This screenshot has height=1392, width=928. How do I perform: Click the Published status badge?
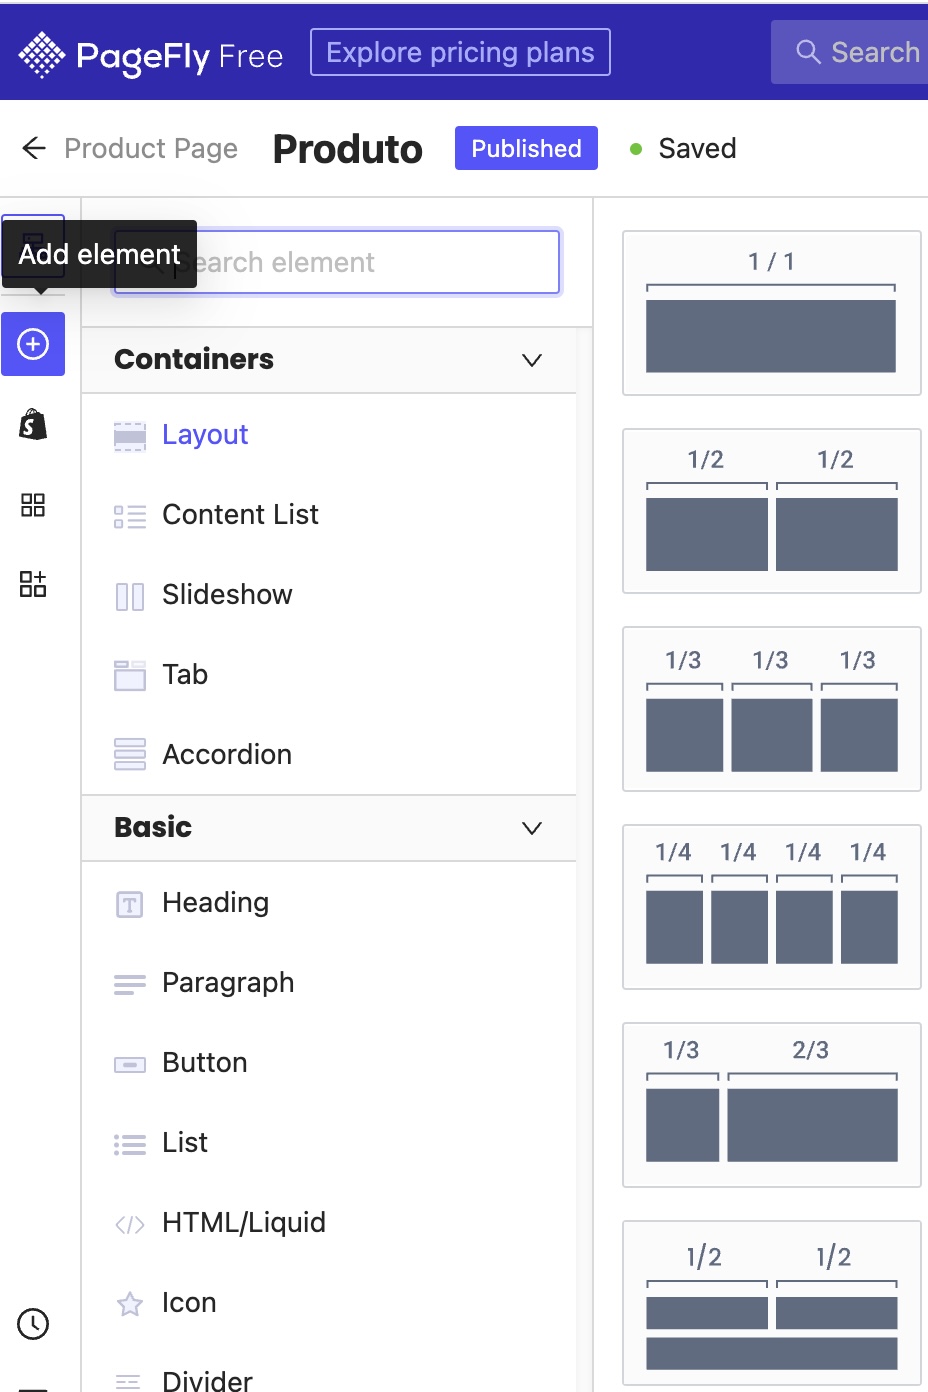tap(526, 148)
